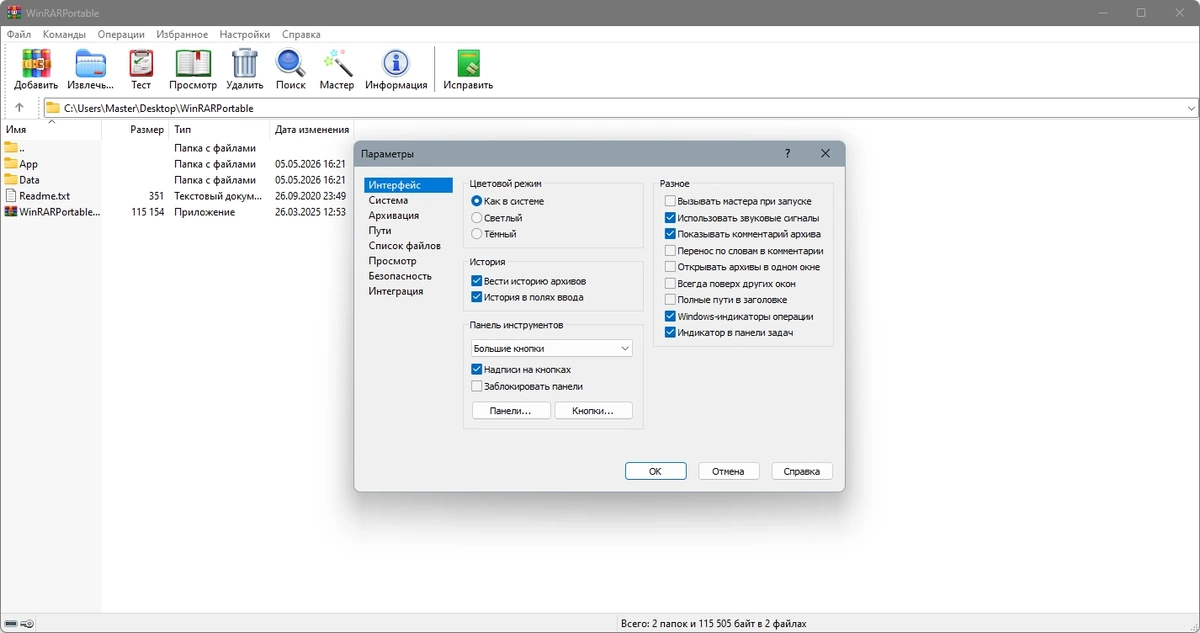This screenshot has width=1200, height=633.
Task: Click the Извлечь toolbar icon
Action: (x=91, y=63)
